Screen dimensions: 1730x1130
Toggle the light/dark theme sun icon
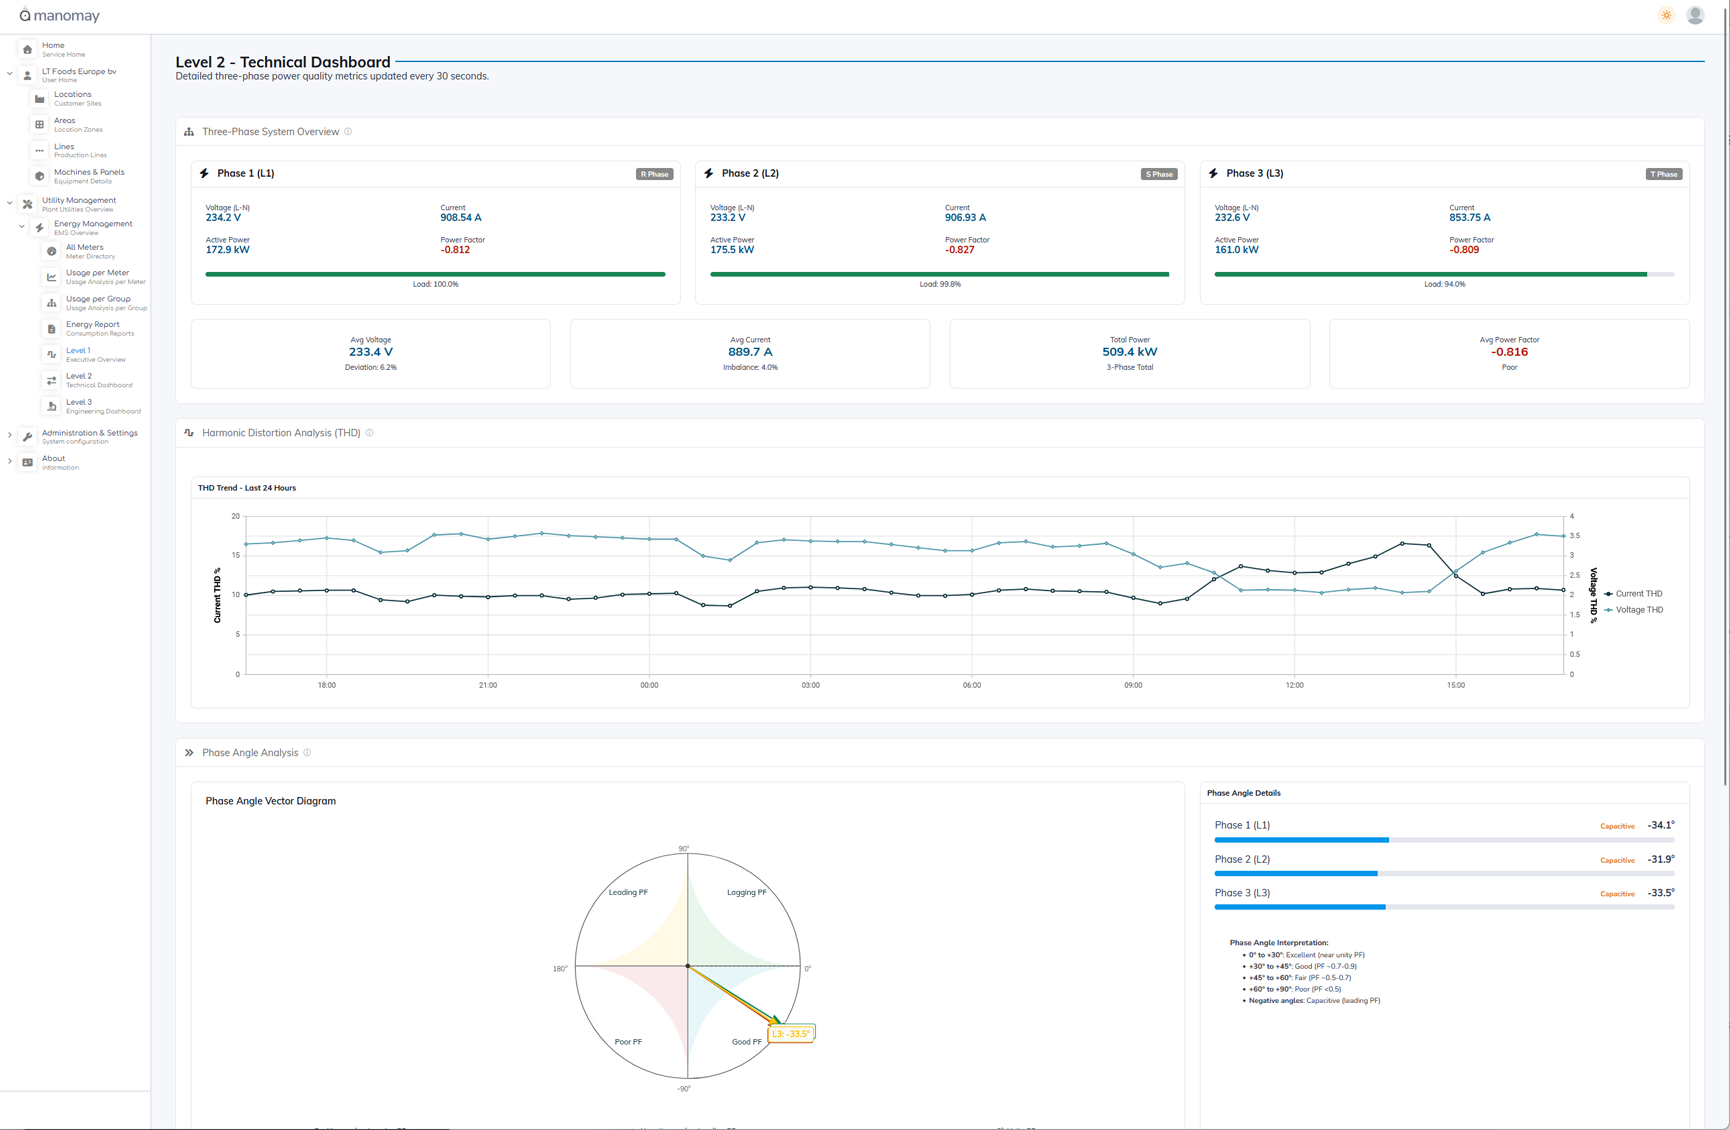[1666, 15]
